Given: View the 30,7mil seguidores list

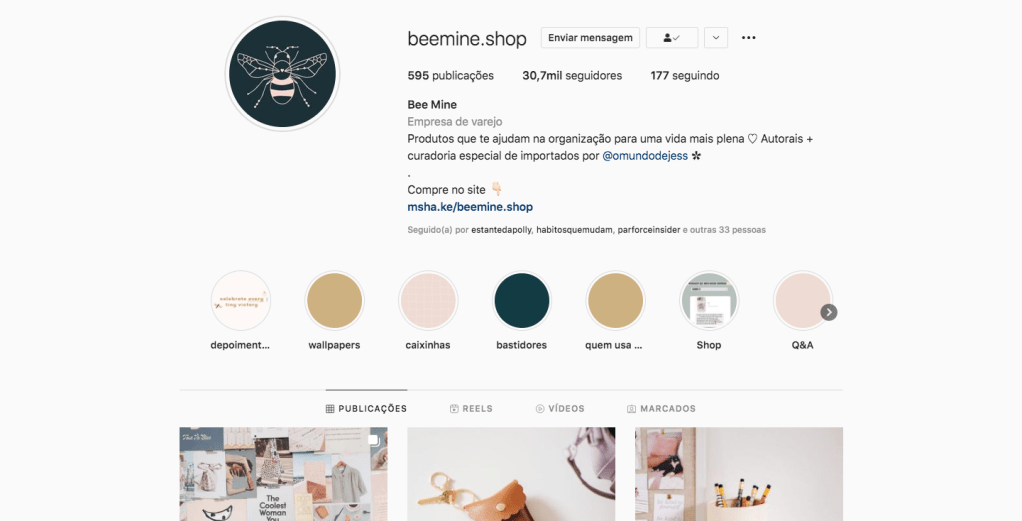Looking at the screenshot, I should tap(572, 76).
